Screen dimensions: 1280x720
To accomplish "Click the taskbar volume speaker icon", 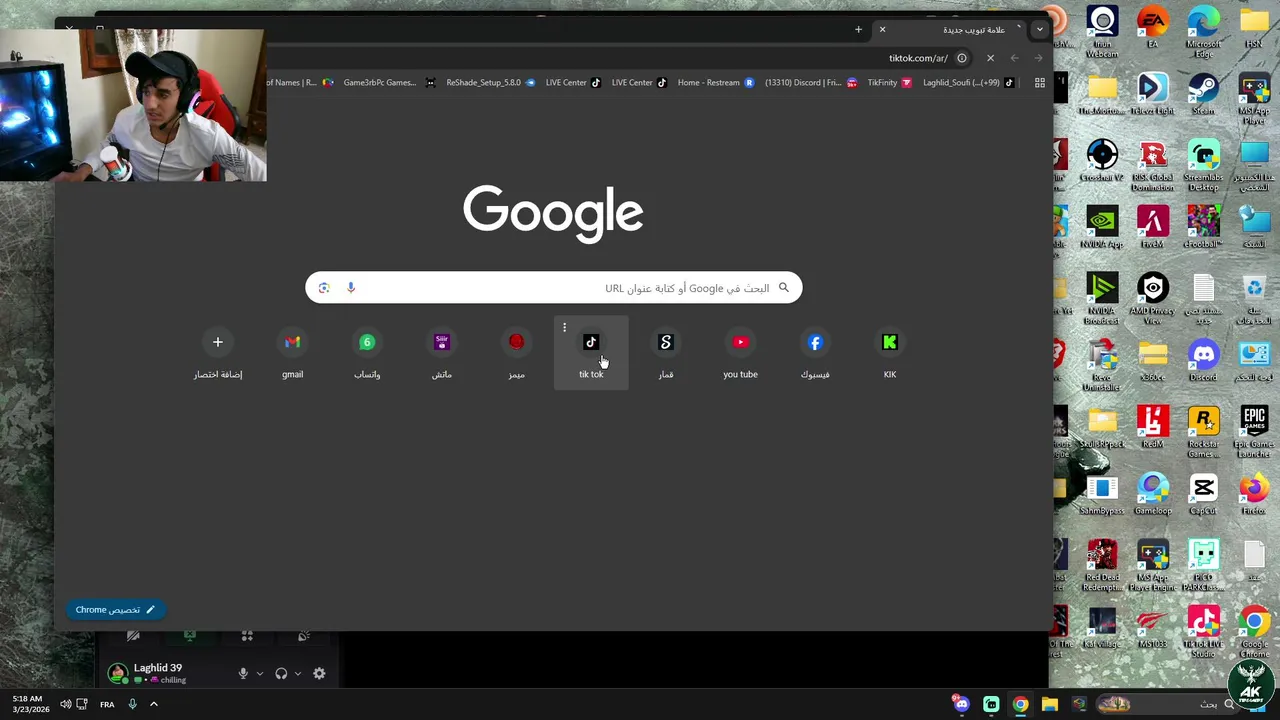I will [x=65, y=704].
